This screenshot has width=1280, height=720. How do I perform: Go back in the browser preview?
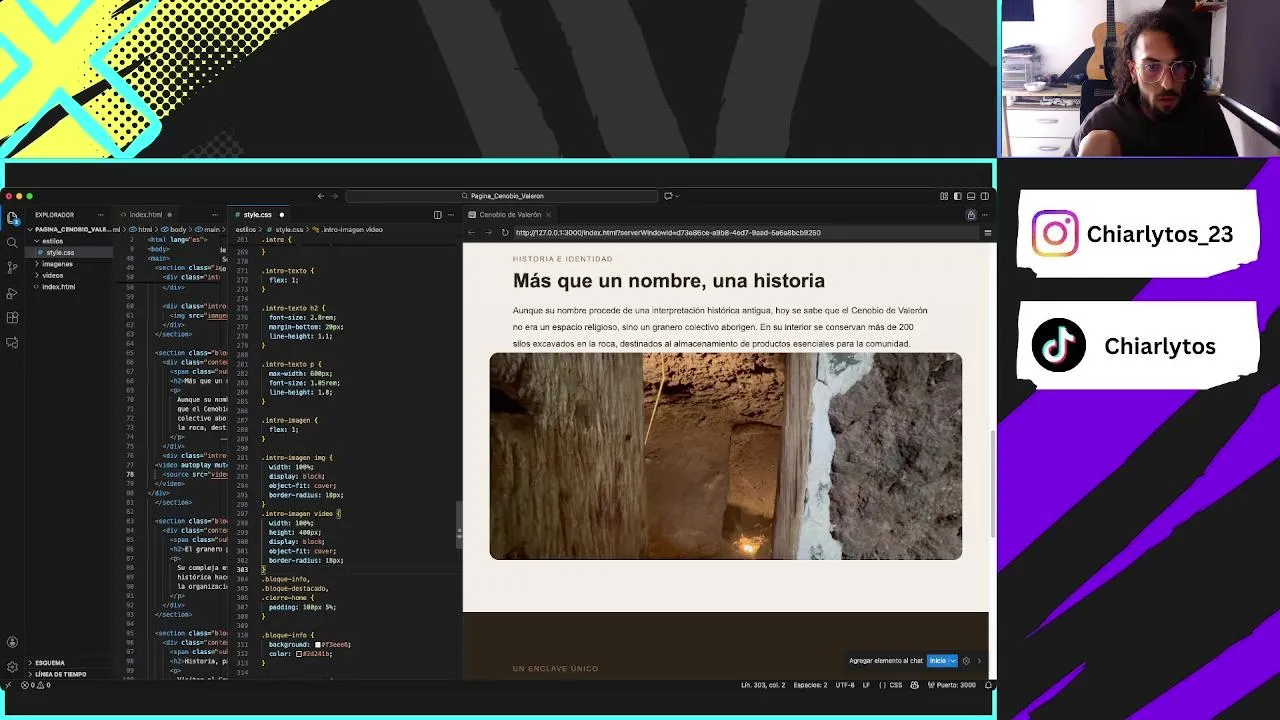coord(472,233)
